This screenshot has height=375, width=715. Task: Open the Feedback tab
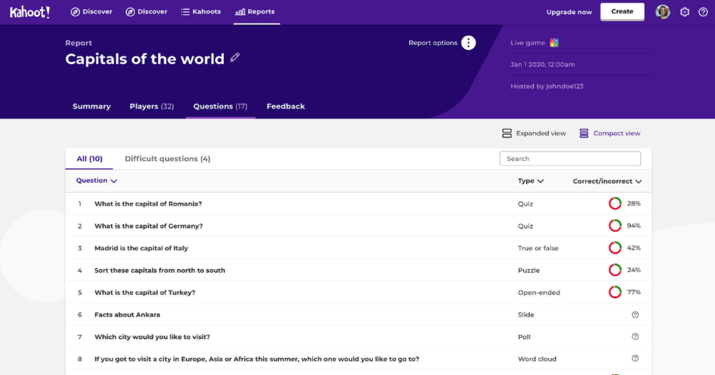[286, 106]
